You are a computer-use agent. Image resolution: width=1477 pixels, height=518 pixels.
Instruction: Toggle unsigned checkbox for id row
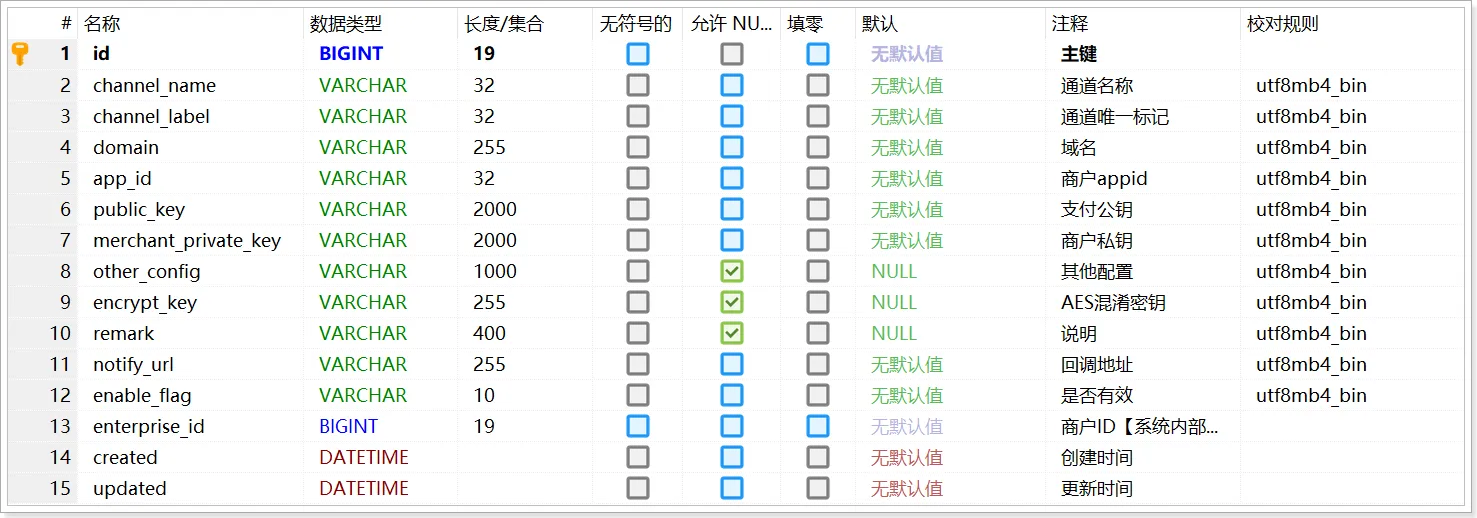[638, 54]
